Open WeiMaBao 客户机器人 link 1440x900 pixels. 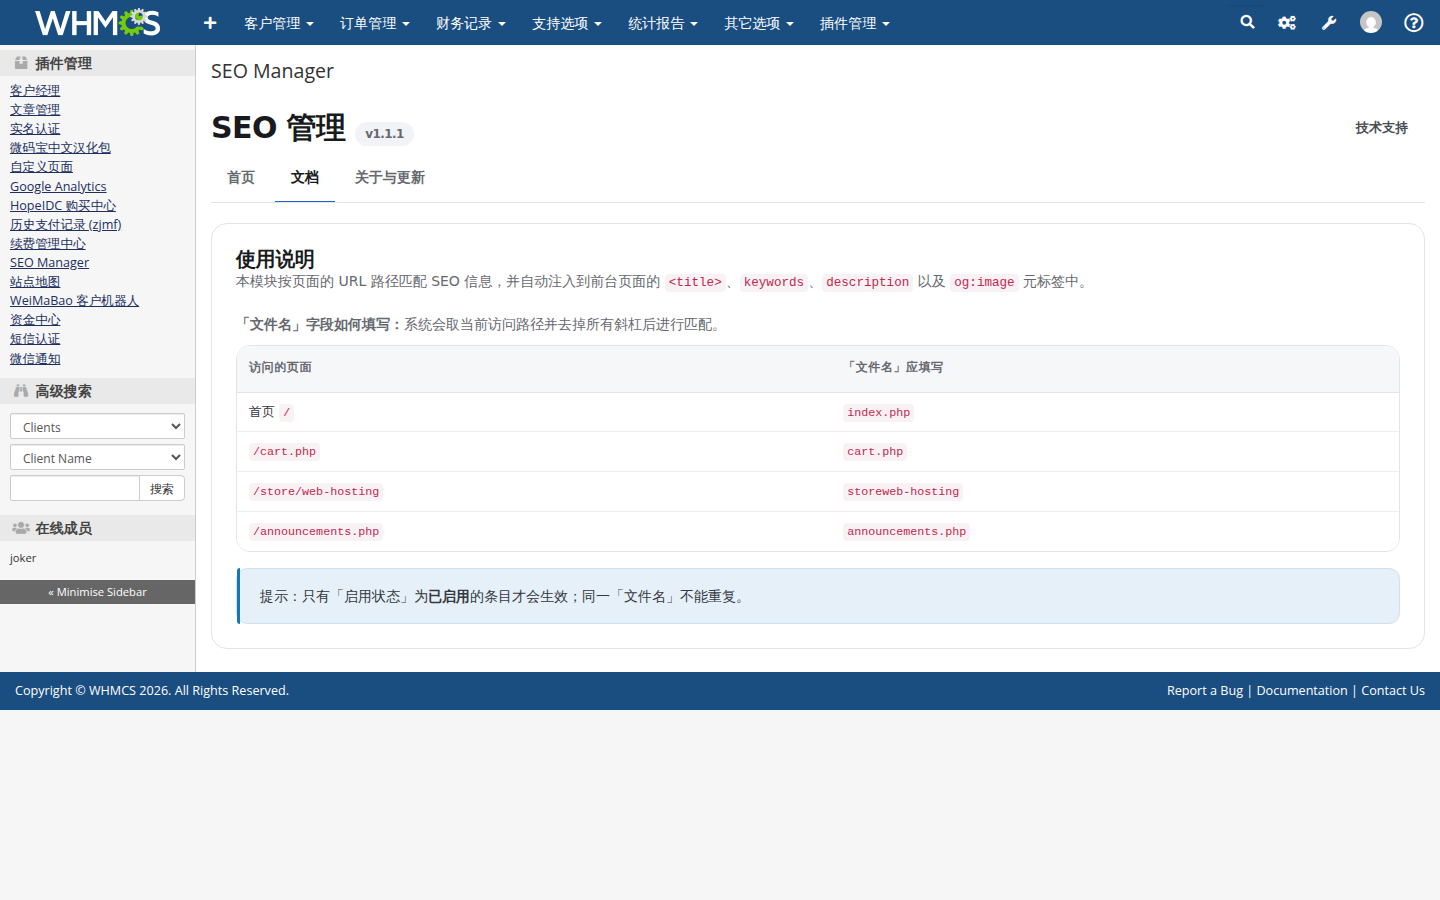pos(74,301)
